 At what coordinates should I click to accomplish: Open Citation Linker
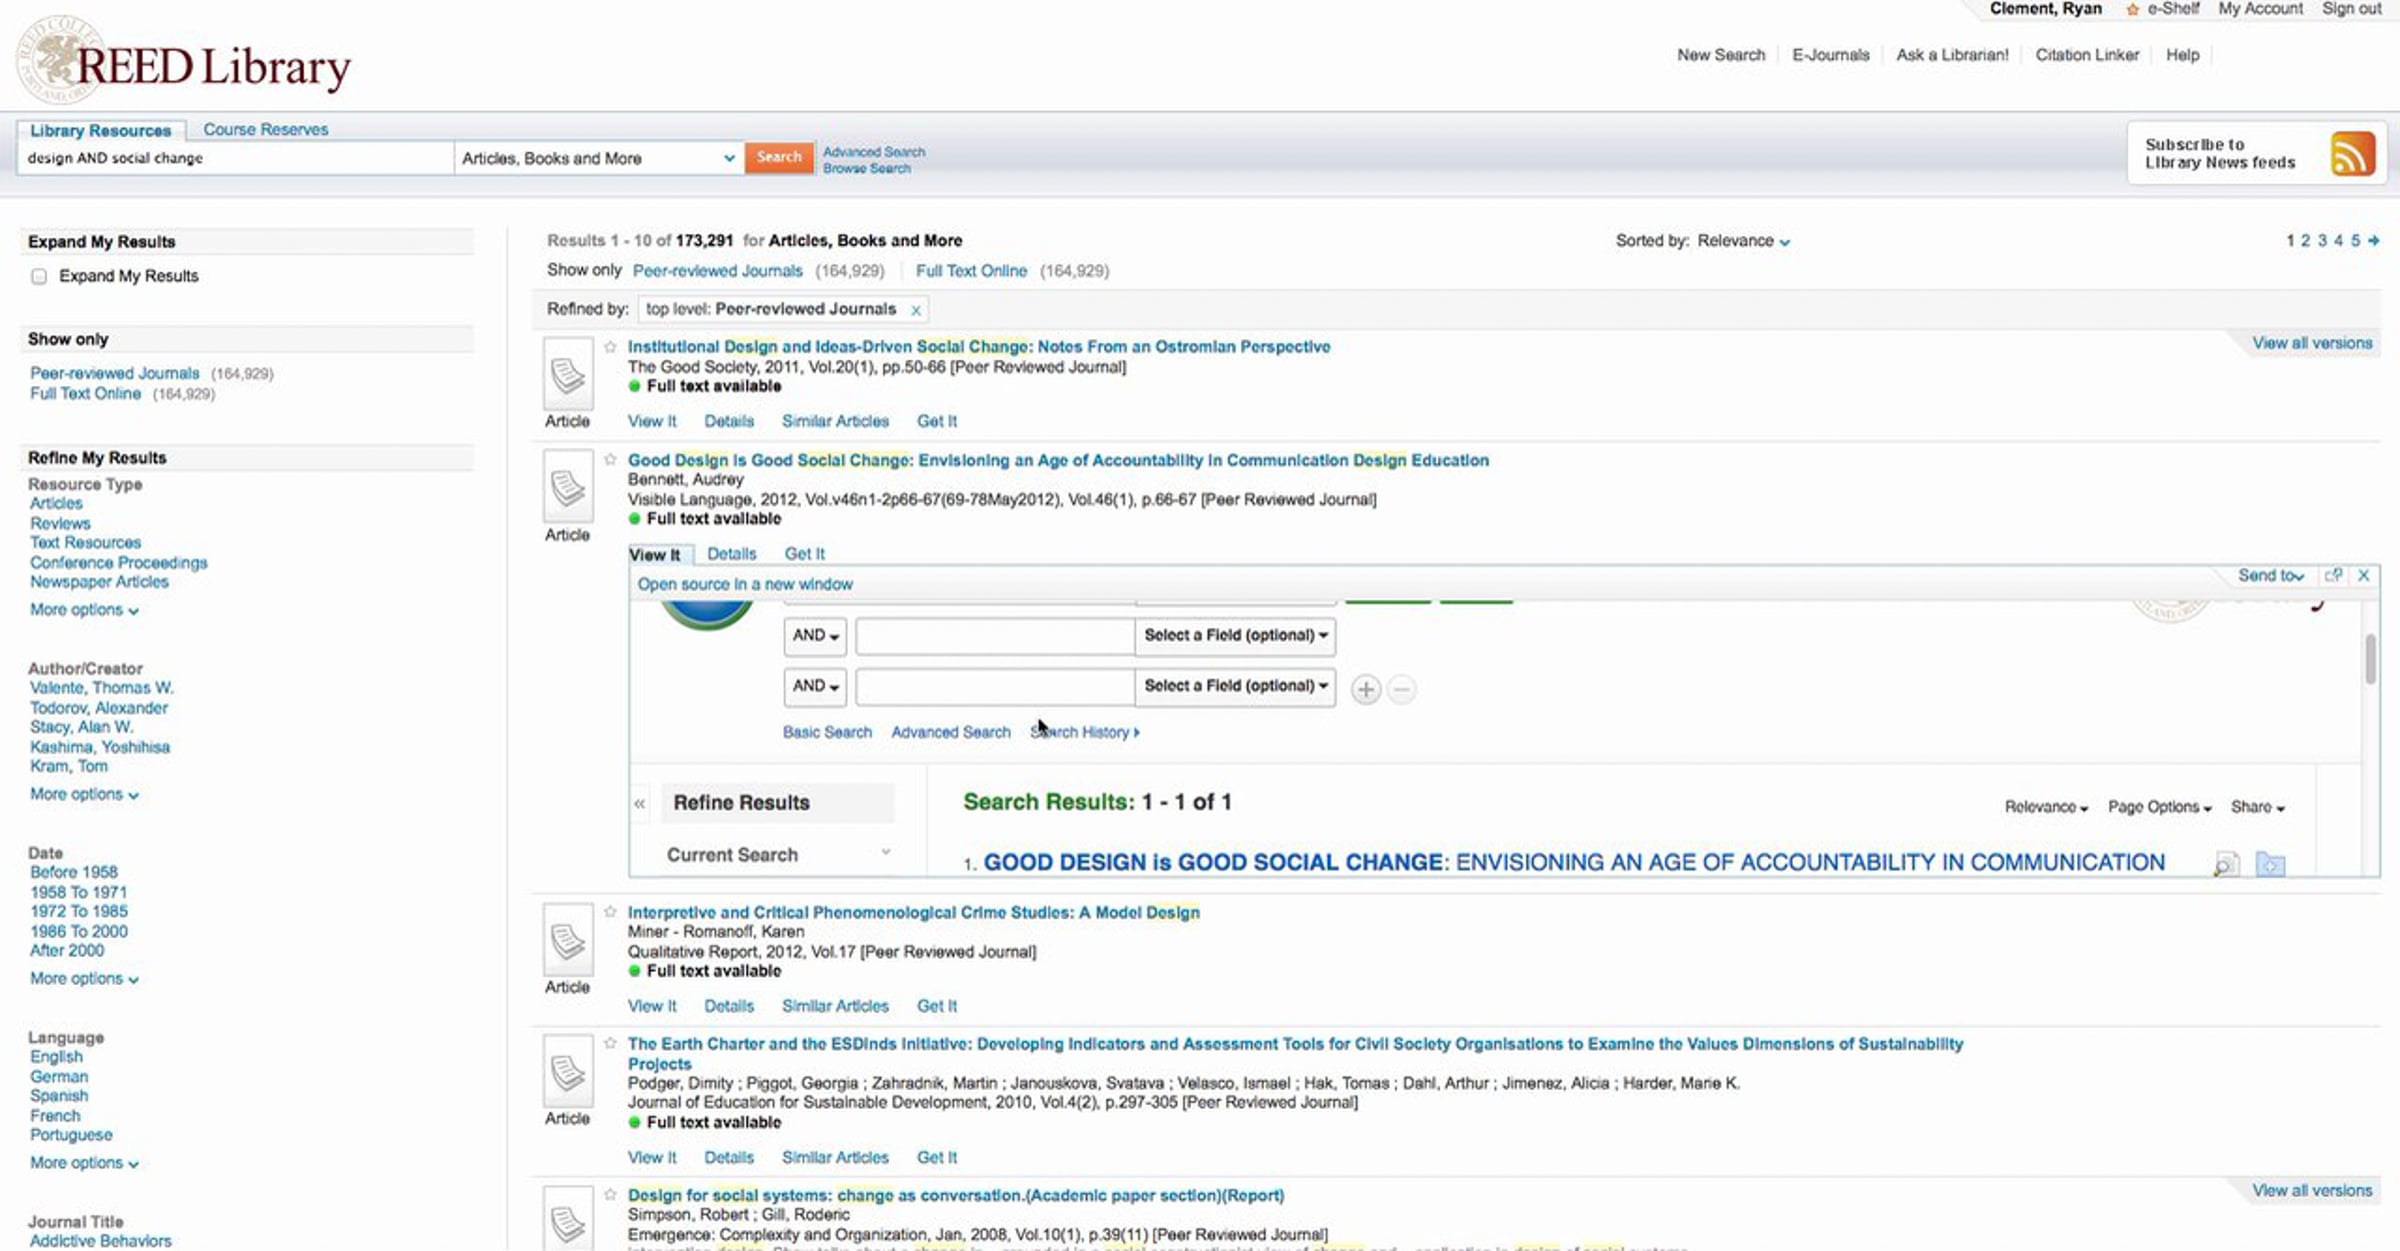coord(2087,55)
